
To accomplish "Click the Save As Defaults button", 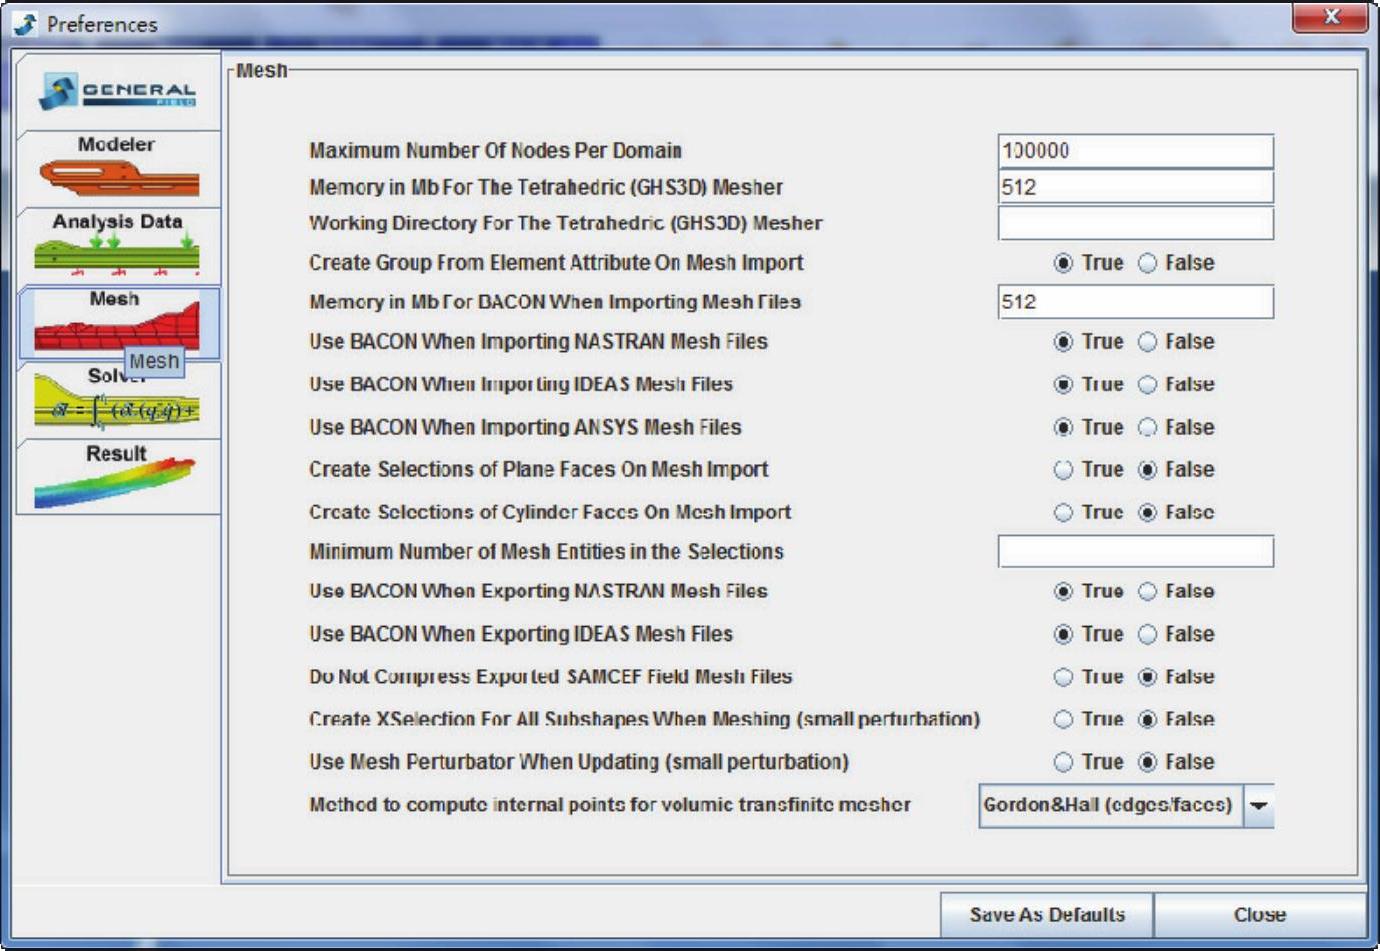I will (x=1046, y=915).
